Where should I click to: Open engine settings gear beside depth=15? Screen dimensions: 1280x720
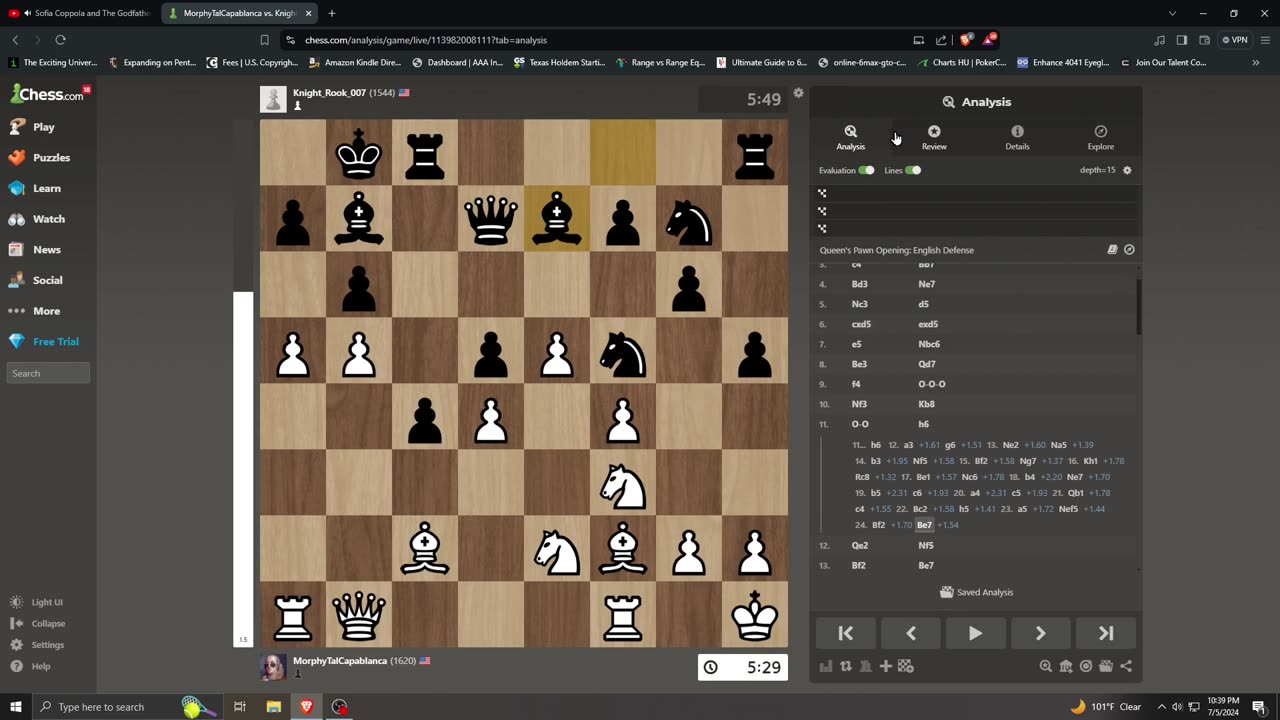[x=1127, y=170]
